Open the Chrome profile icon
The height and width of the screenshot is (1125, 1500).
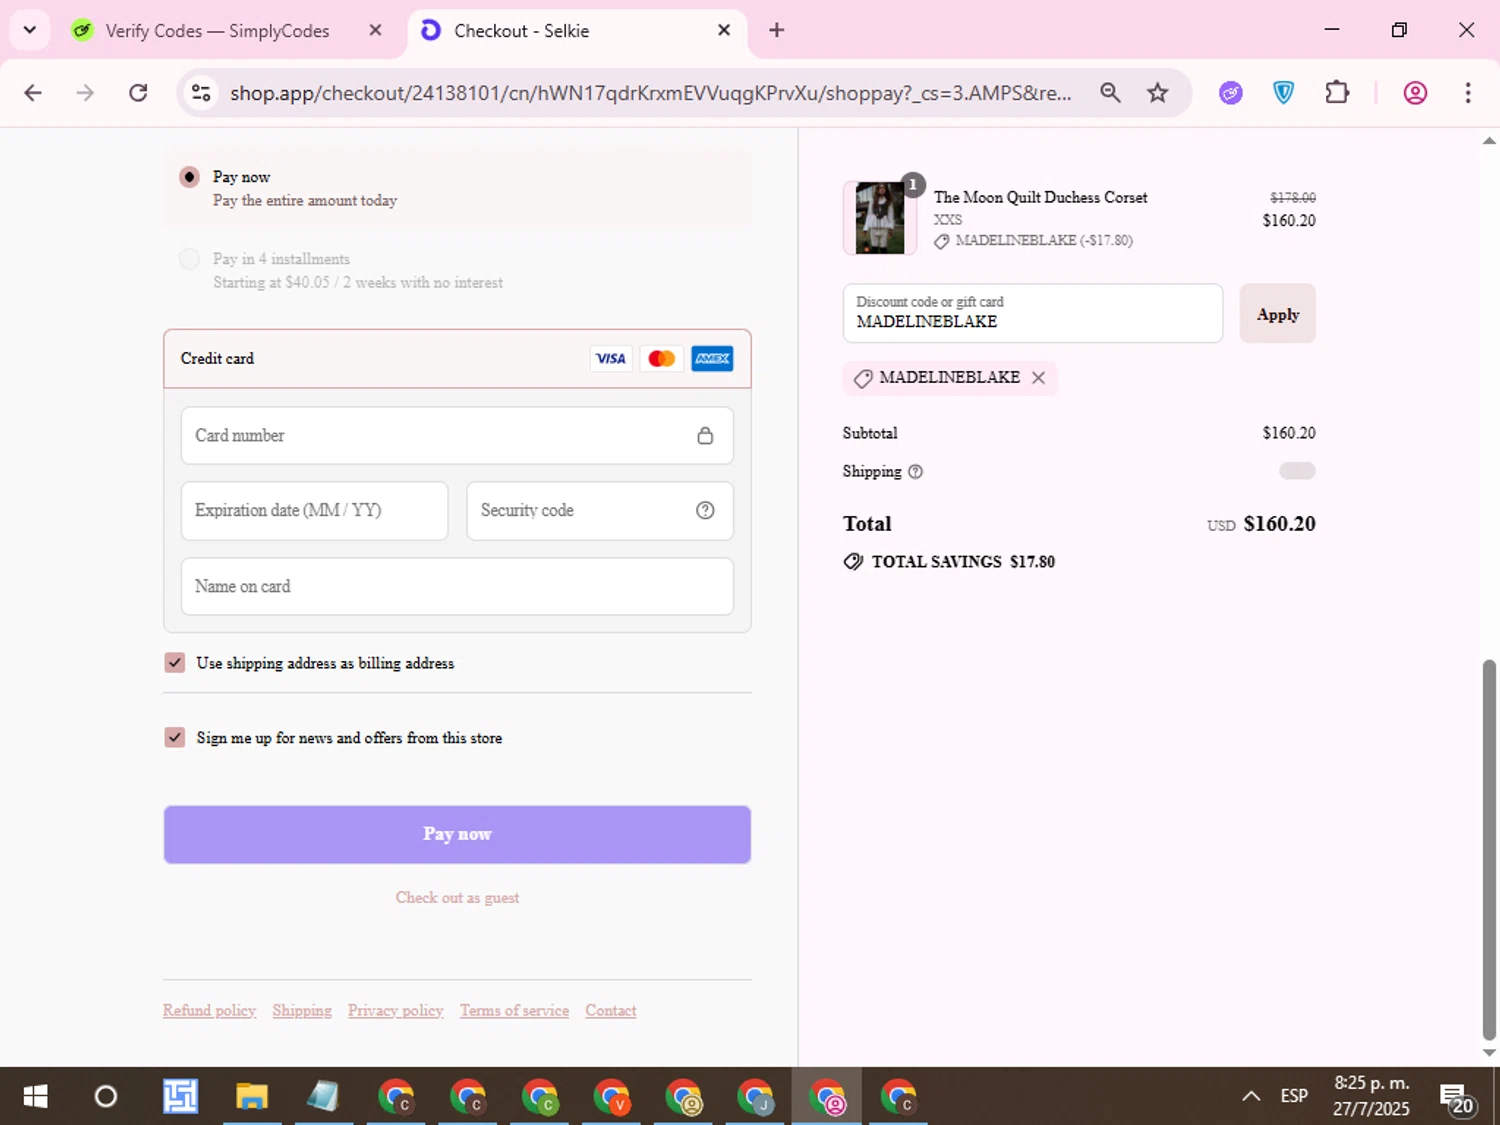tap(1415, 93)
